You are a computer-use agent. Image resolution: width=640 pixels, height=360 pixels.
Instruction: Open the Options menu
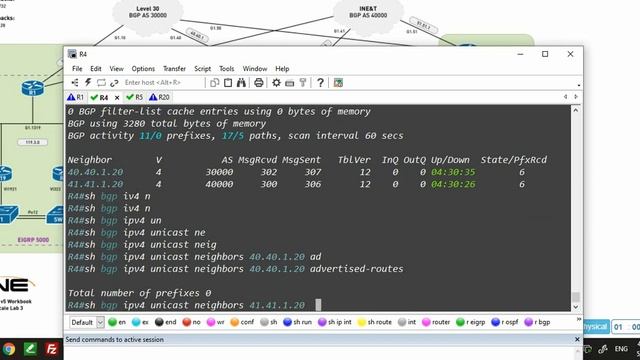tap(143, 69)
